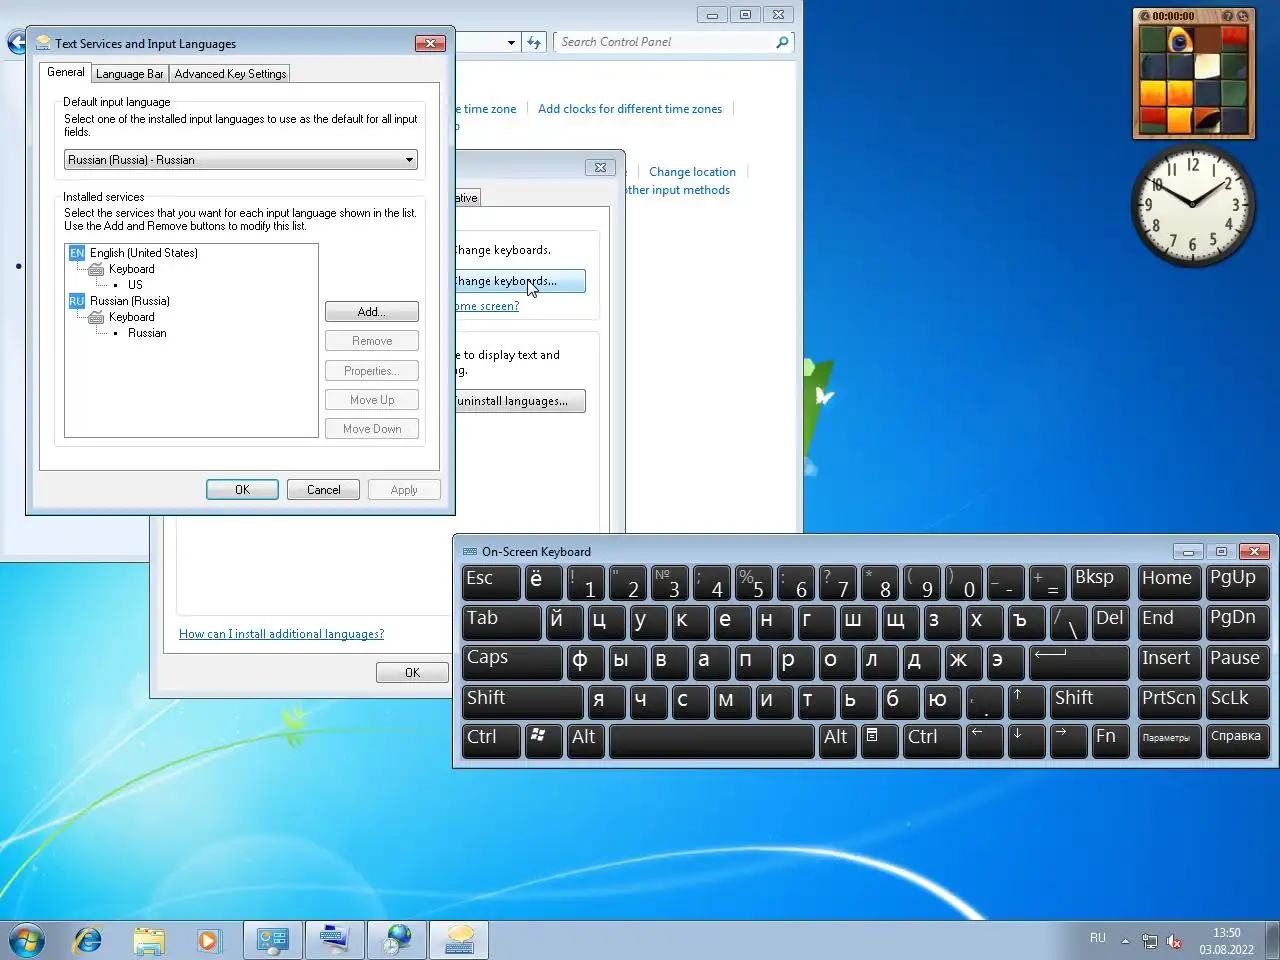Select Keyboard node under Russian (Russia)
This screenshot has width=1280, height=960.
point(131,317)
